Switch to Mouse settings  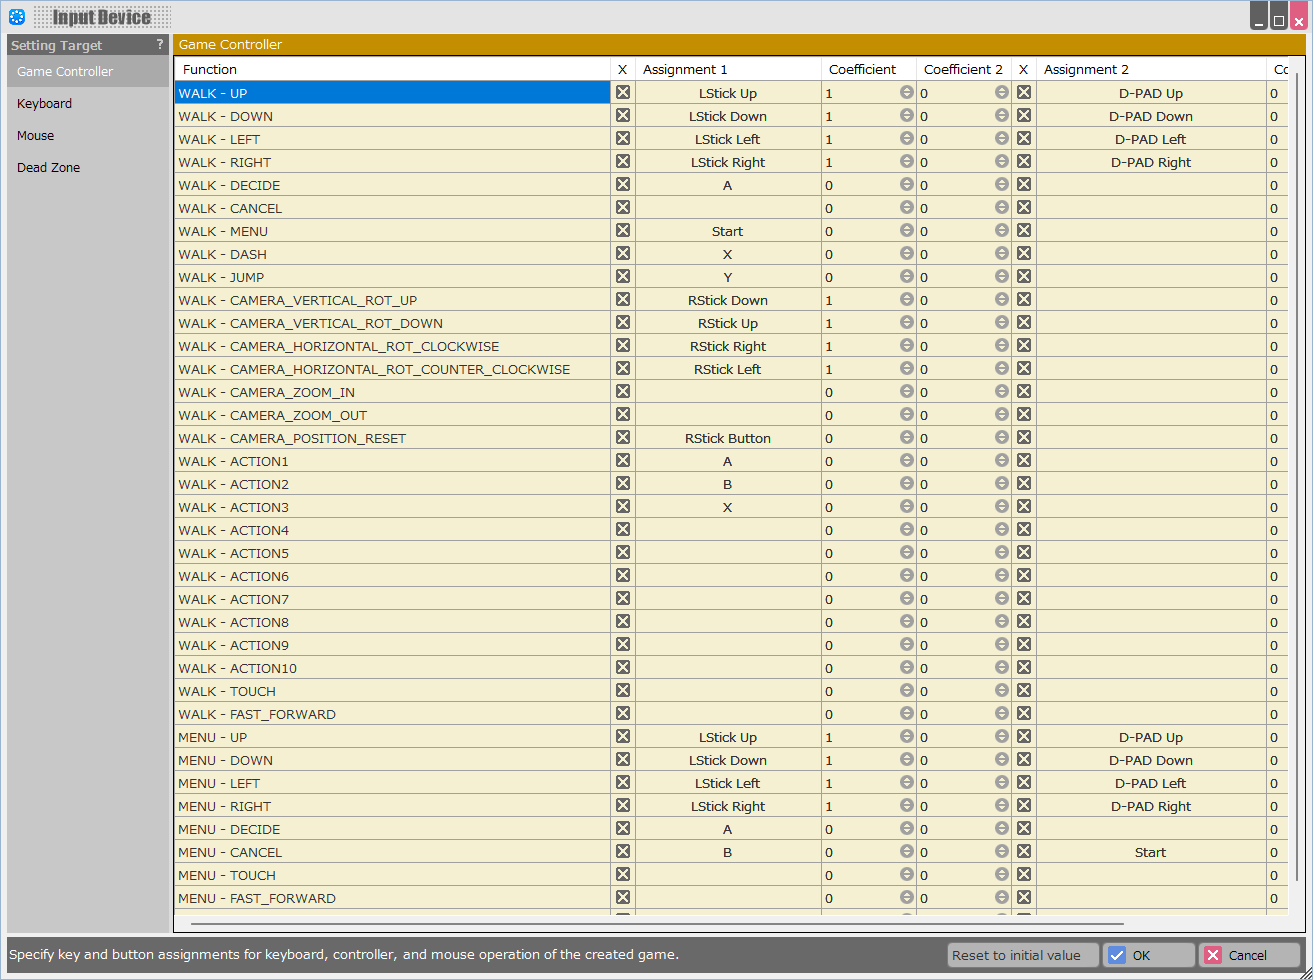click(36, 136)
